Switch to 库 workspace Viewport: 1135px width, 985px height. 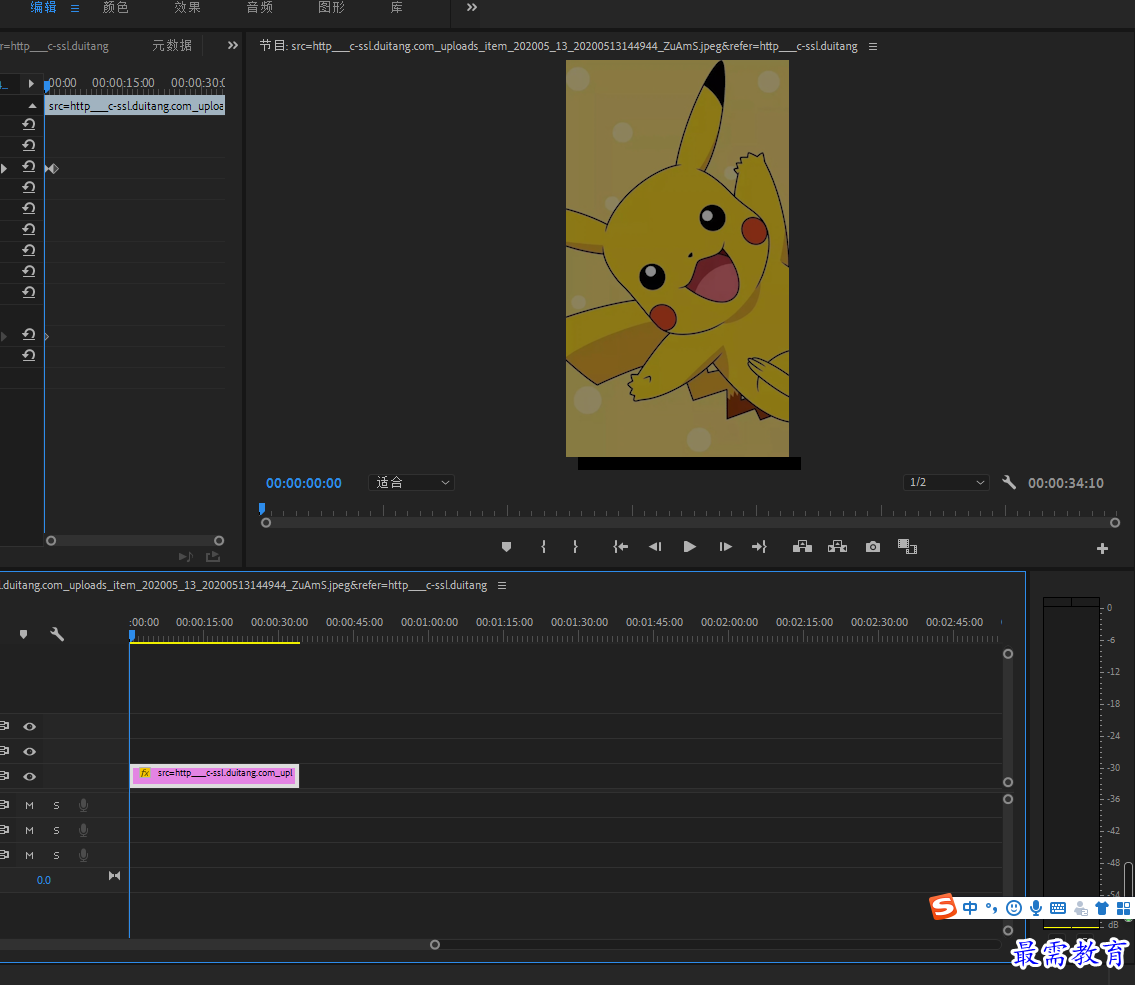click(396, 7)
